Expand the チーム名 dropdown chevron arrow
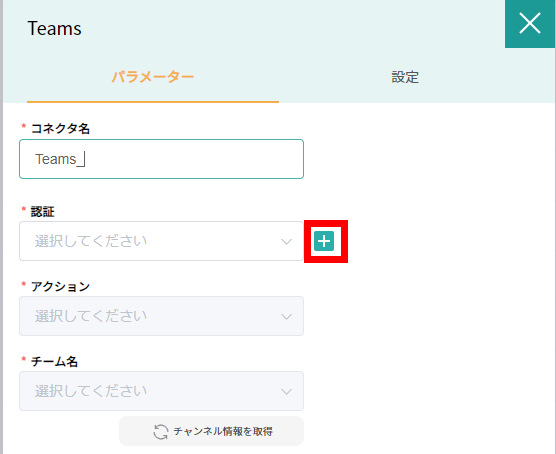The image size is (556, 454). coord(286,392)
